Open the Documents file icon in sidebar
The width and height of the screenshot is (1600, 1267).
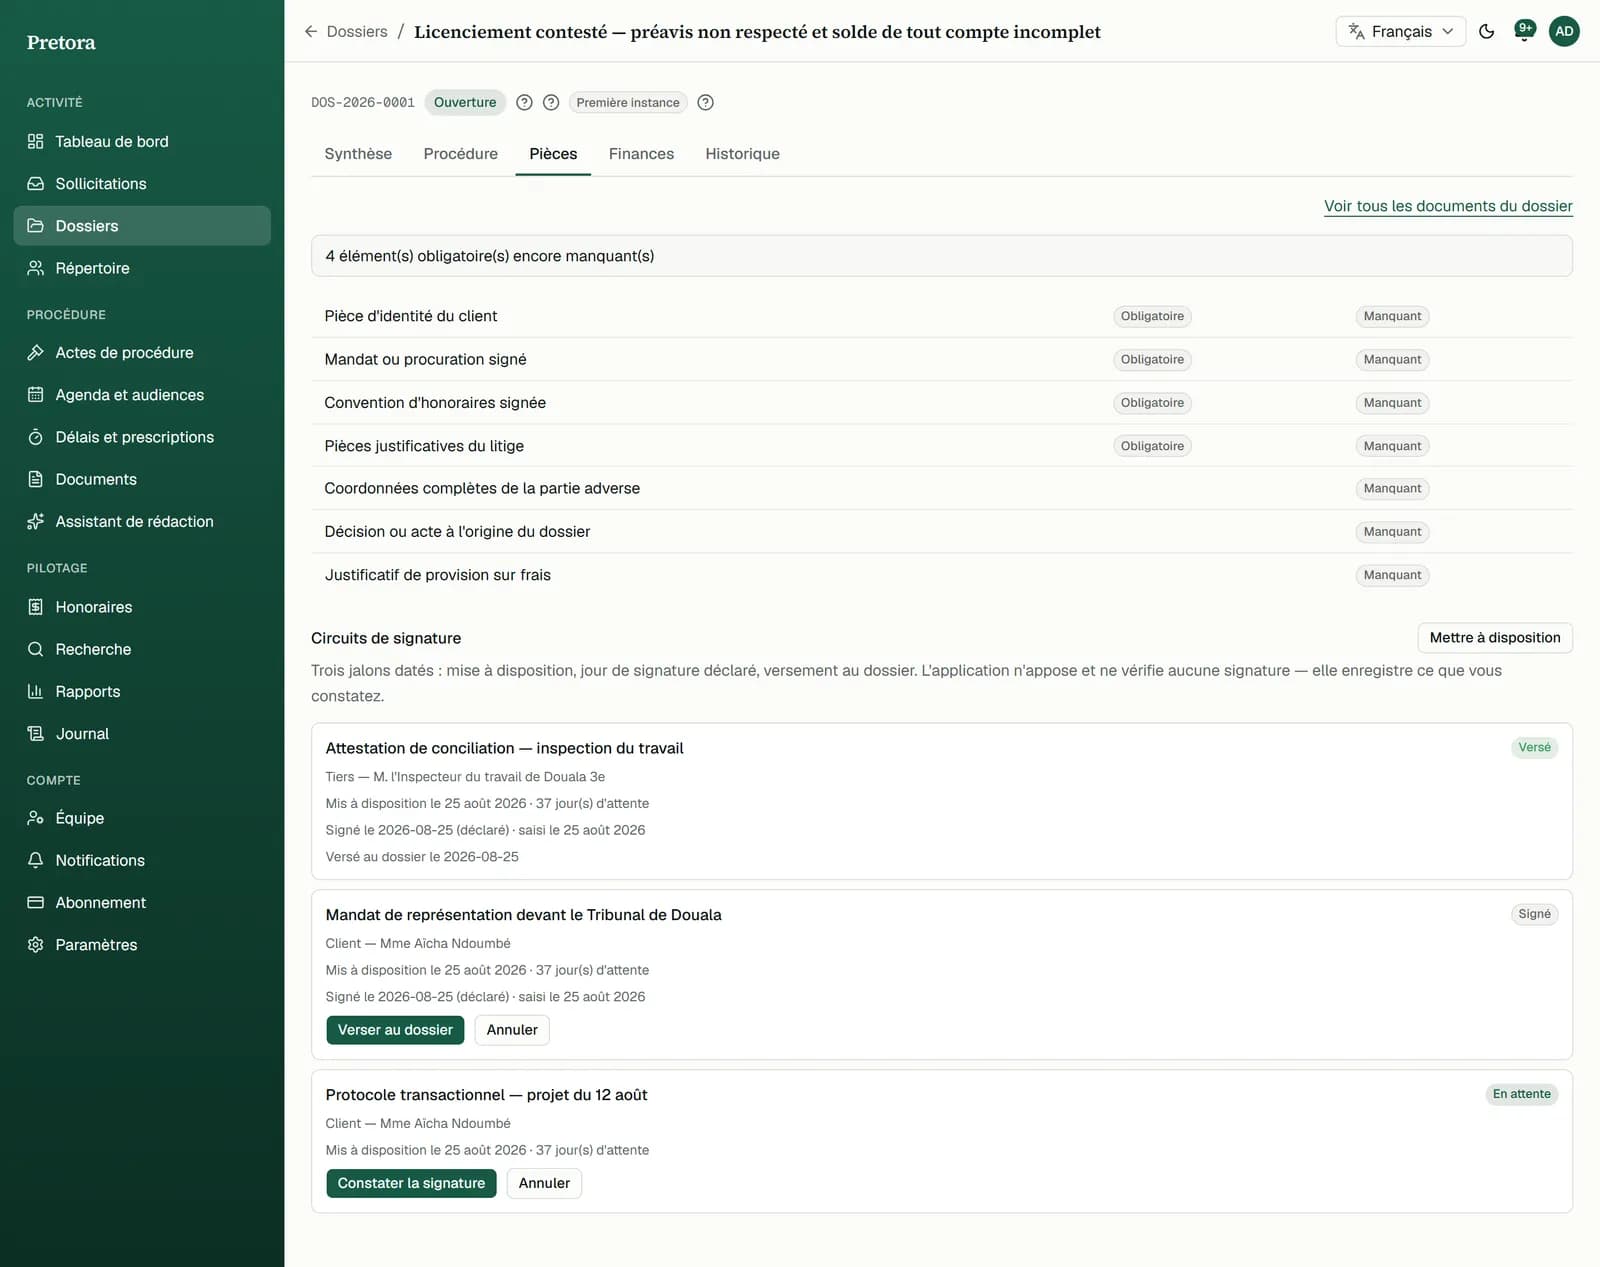(x=35, y=479)
